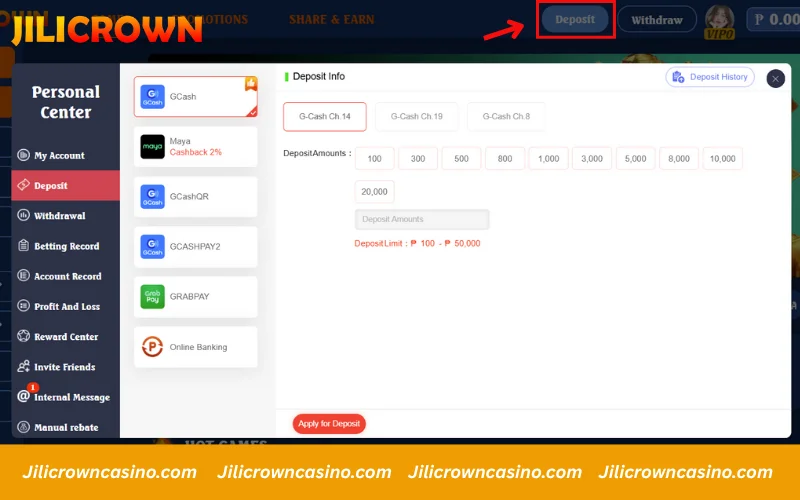Pick the 10,000 deposit amount
Screen dimensions: 800x500
click(722, 159)
